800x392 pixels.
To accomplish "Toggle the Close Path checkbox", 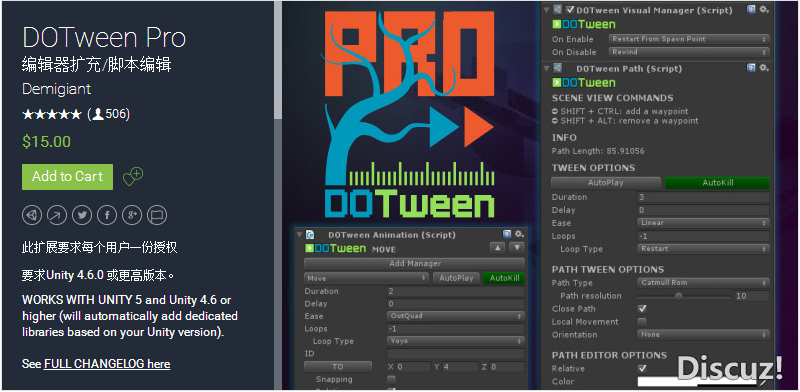I will (x=642, y=309).
